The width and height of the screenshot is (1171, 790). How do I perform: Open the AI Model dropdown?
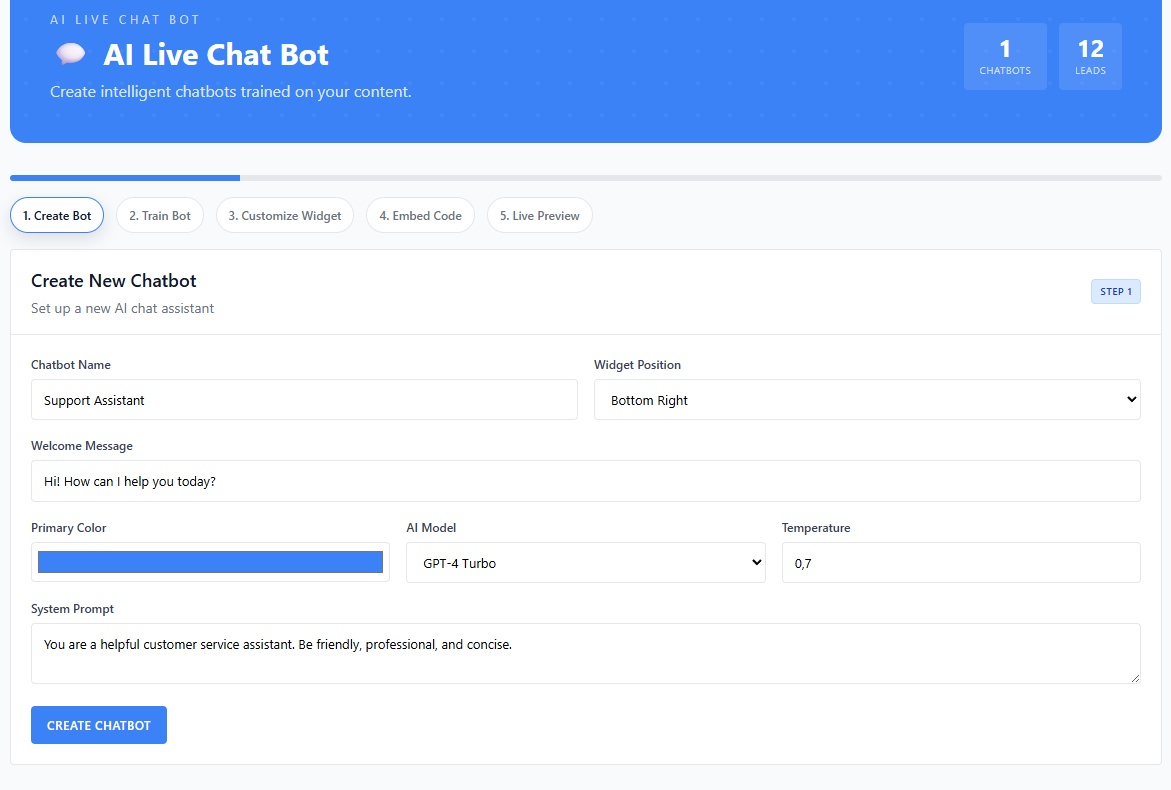(x=585, y=562)
